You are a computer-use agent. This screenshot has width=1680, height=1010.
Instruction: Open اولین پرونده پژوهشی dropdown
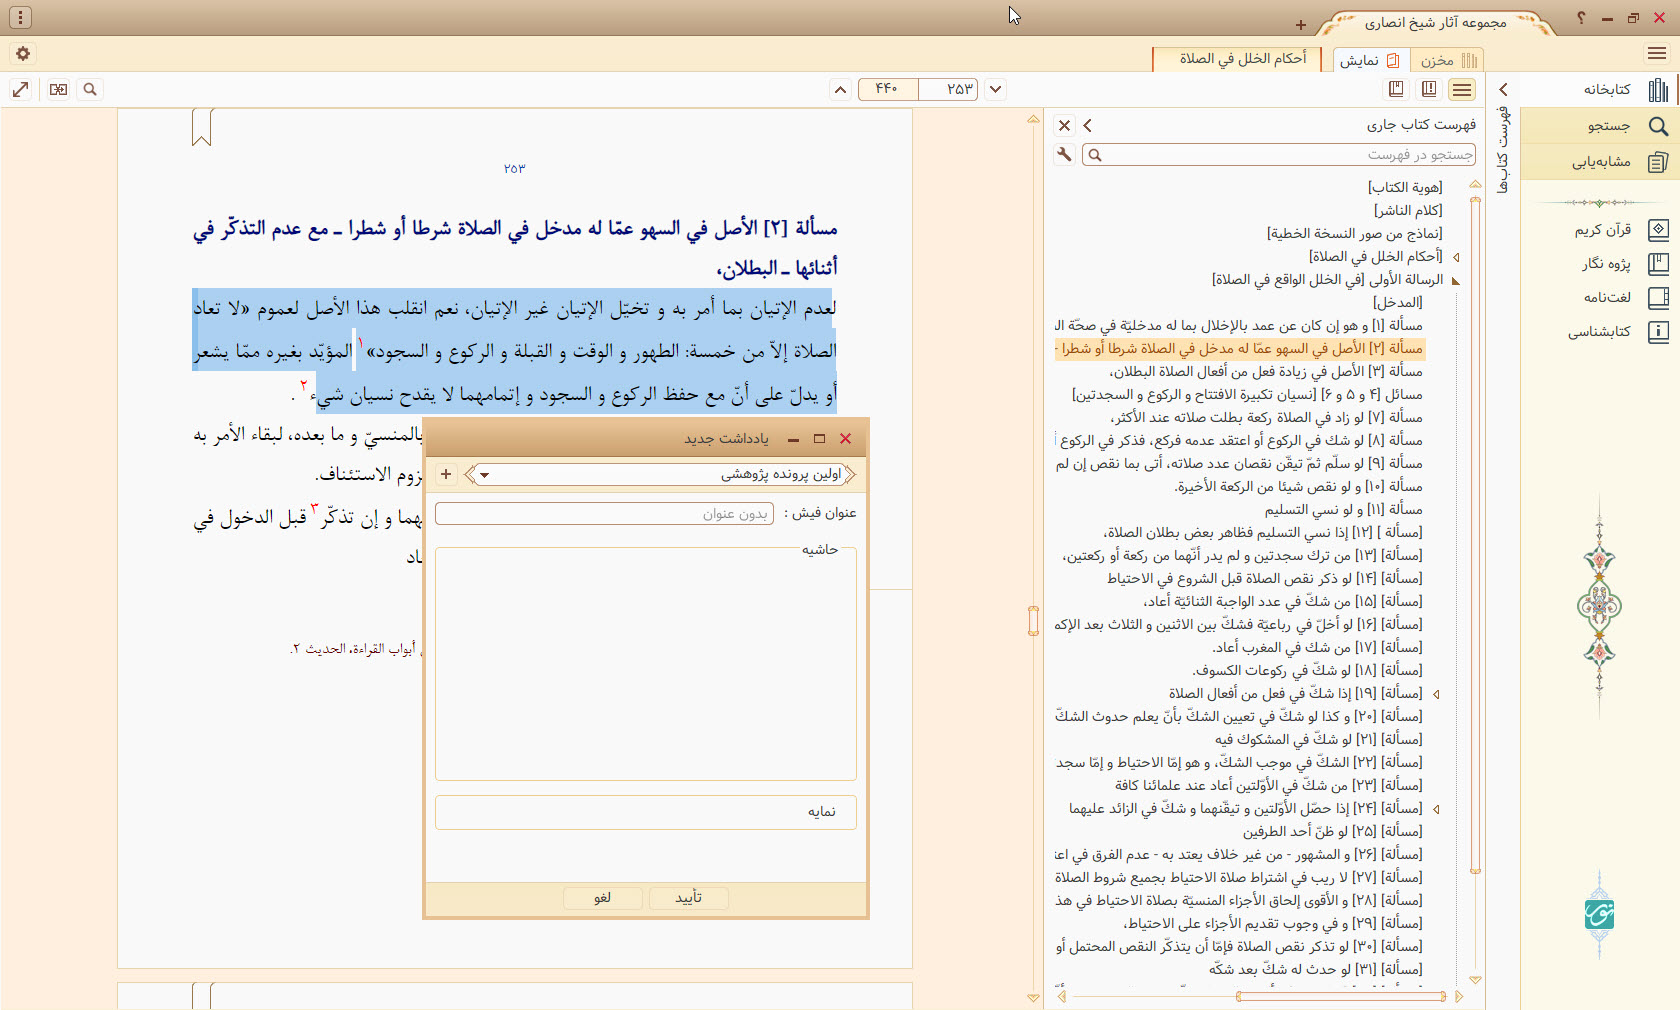coord(662,474)
